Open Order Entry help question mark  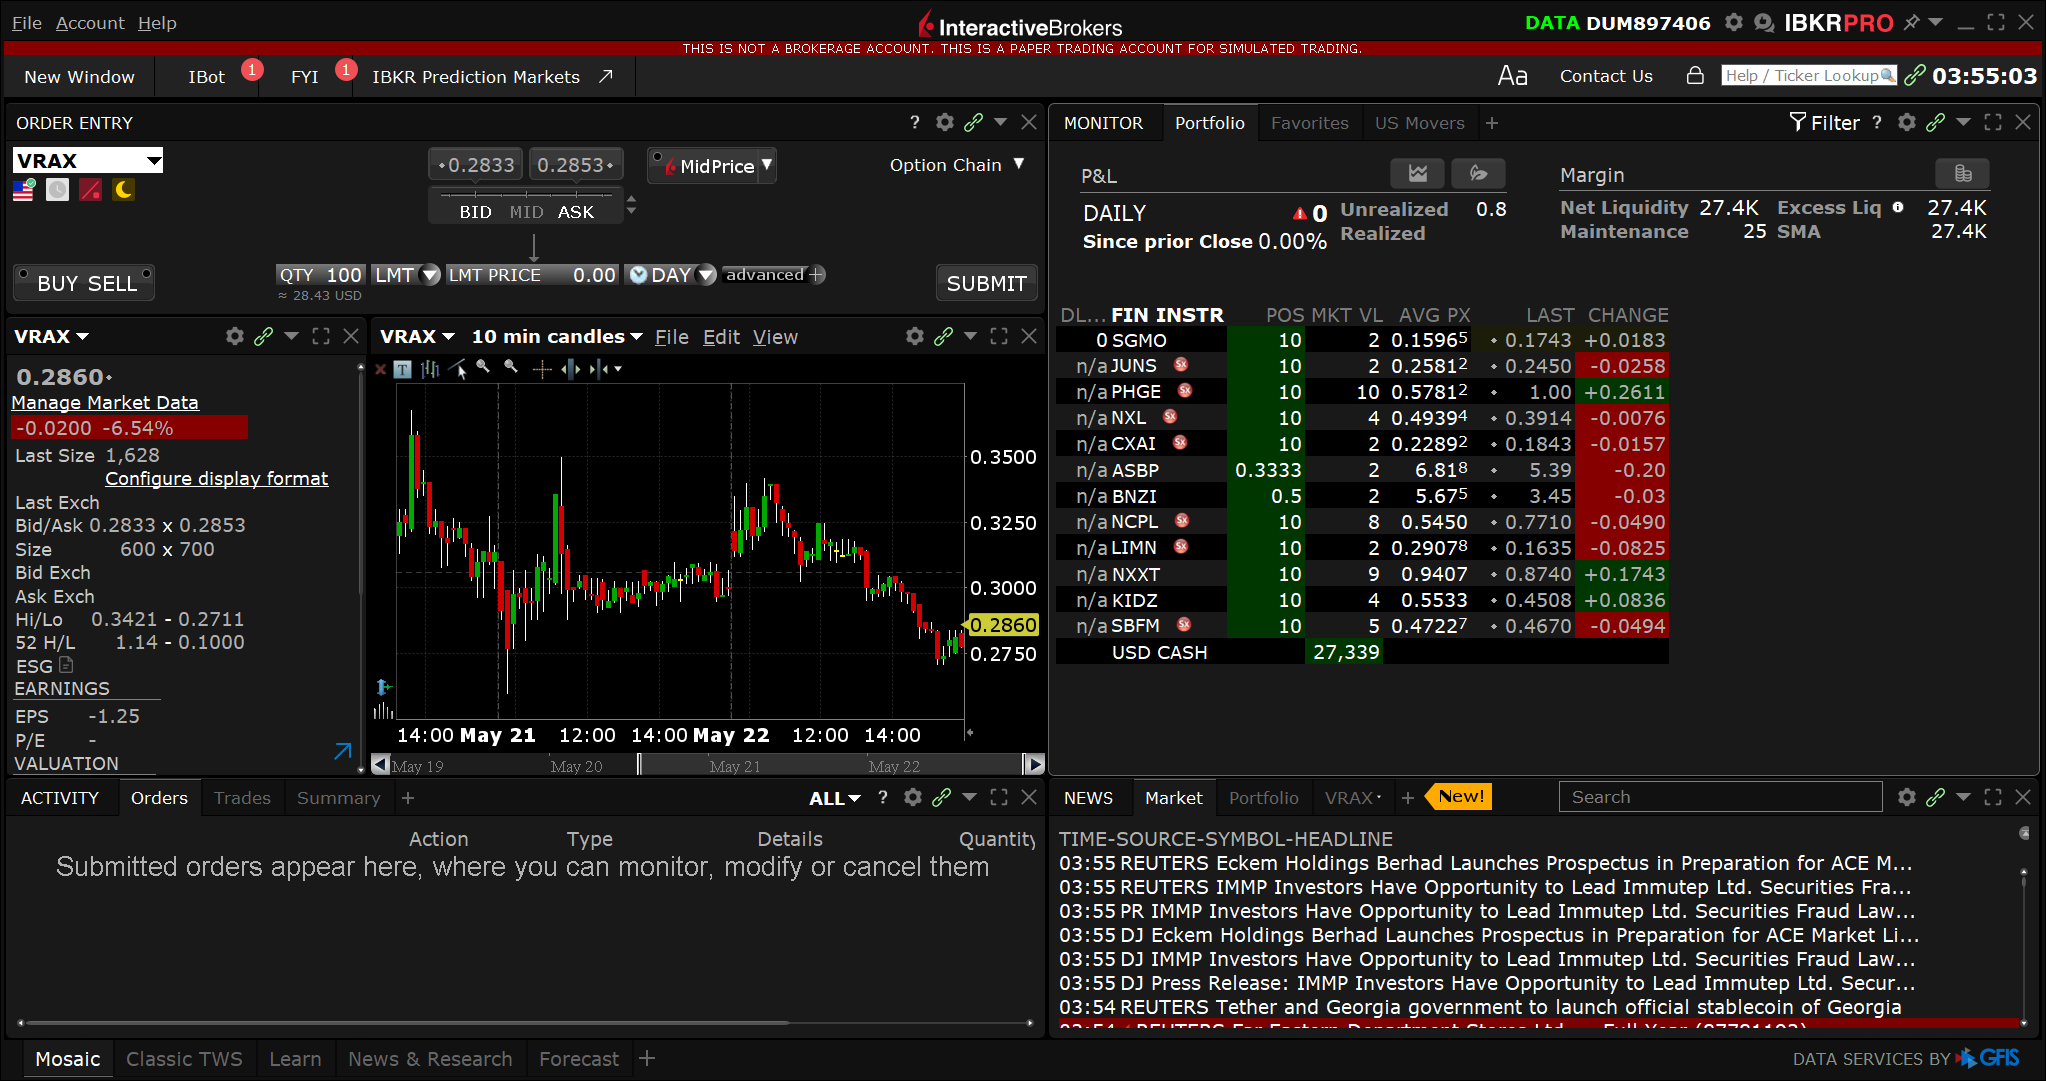click(x=914, y=122)
